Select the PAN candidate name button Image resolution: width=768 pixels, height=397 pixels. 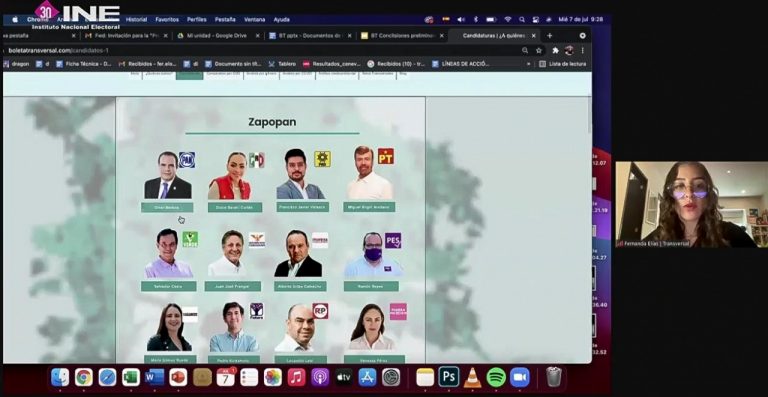point(167,207)
